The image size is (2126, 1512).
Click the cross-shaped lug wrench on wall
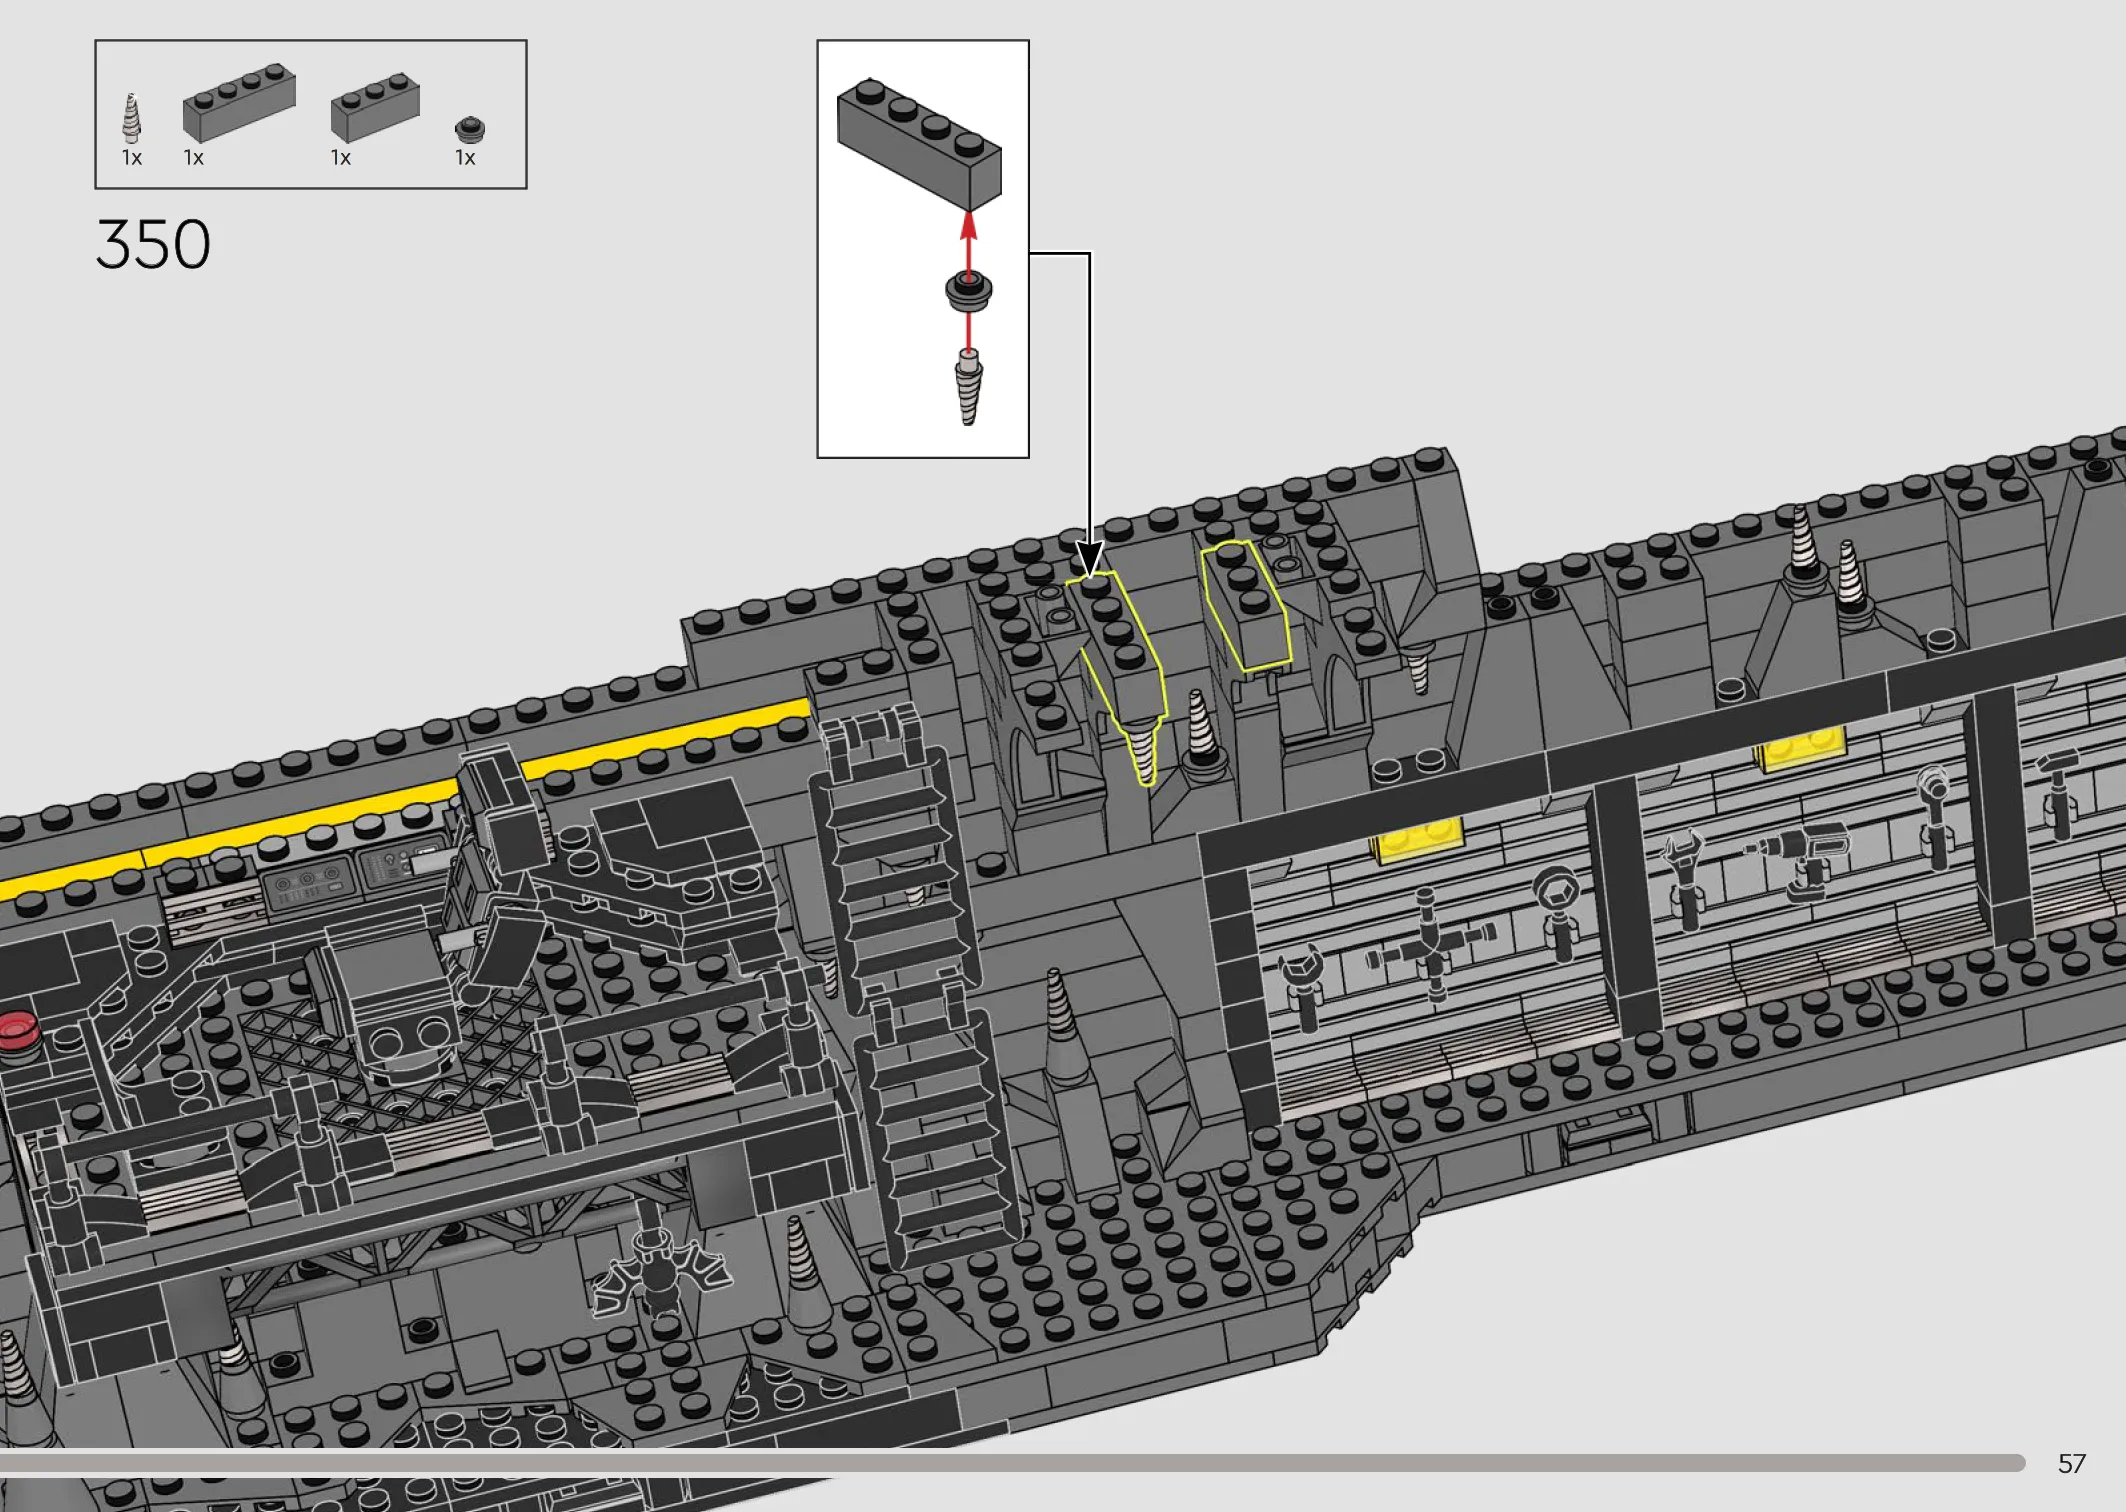pyautogui.click(x=1430, y=945)
